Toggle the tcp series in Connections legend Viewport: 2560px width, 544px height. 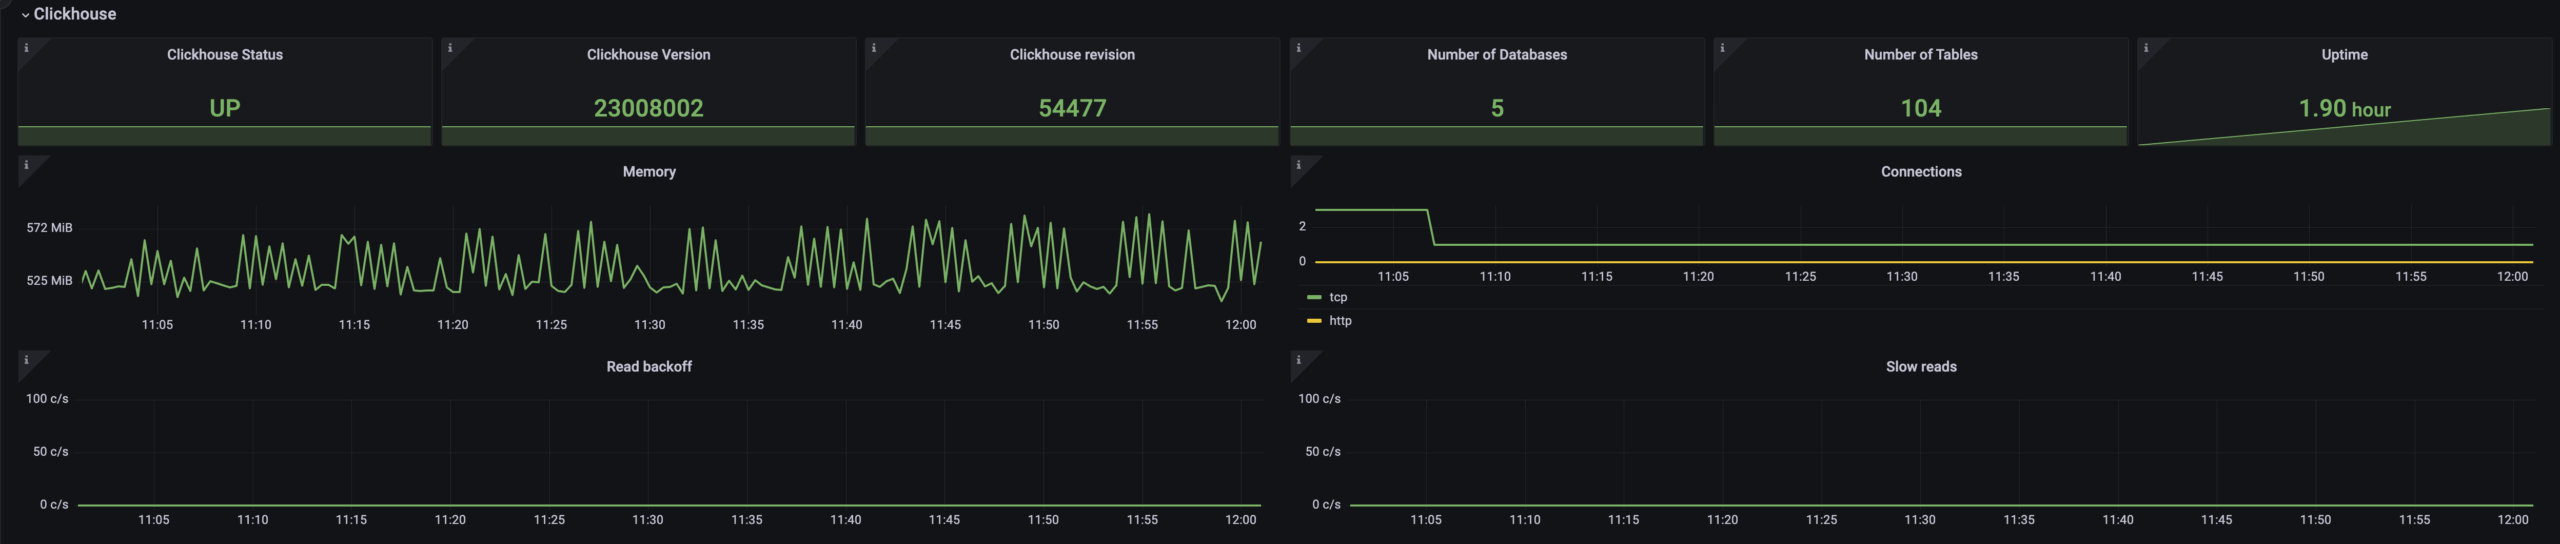[x=1338, y=297]
